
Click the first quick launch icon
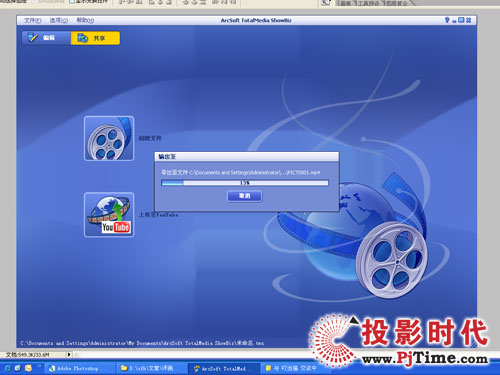7,368
